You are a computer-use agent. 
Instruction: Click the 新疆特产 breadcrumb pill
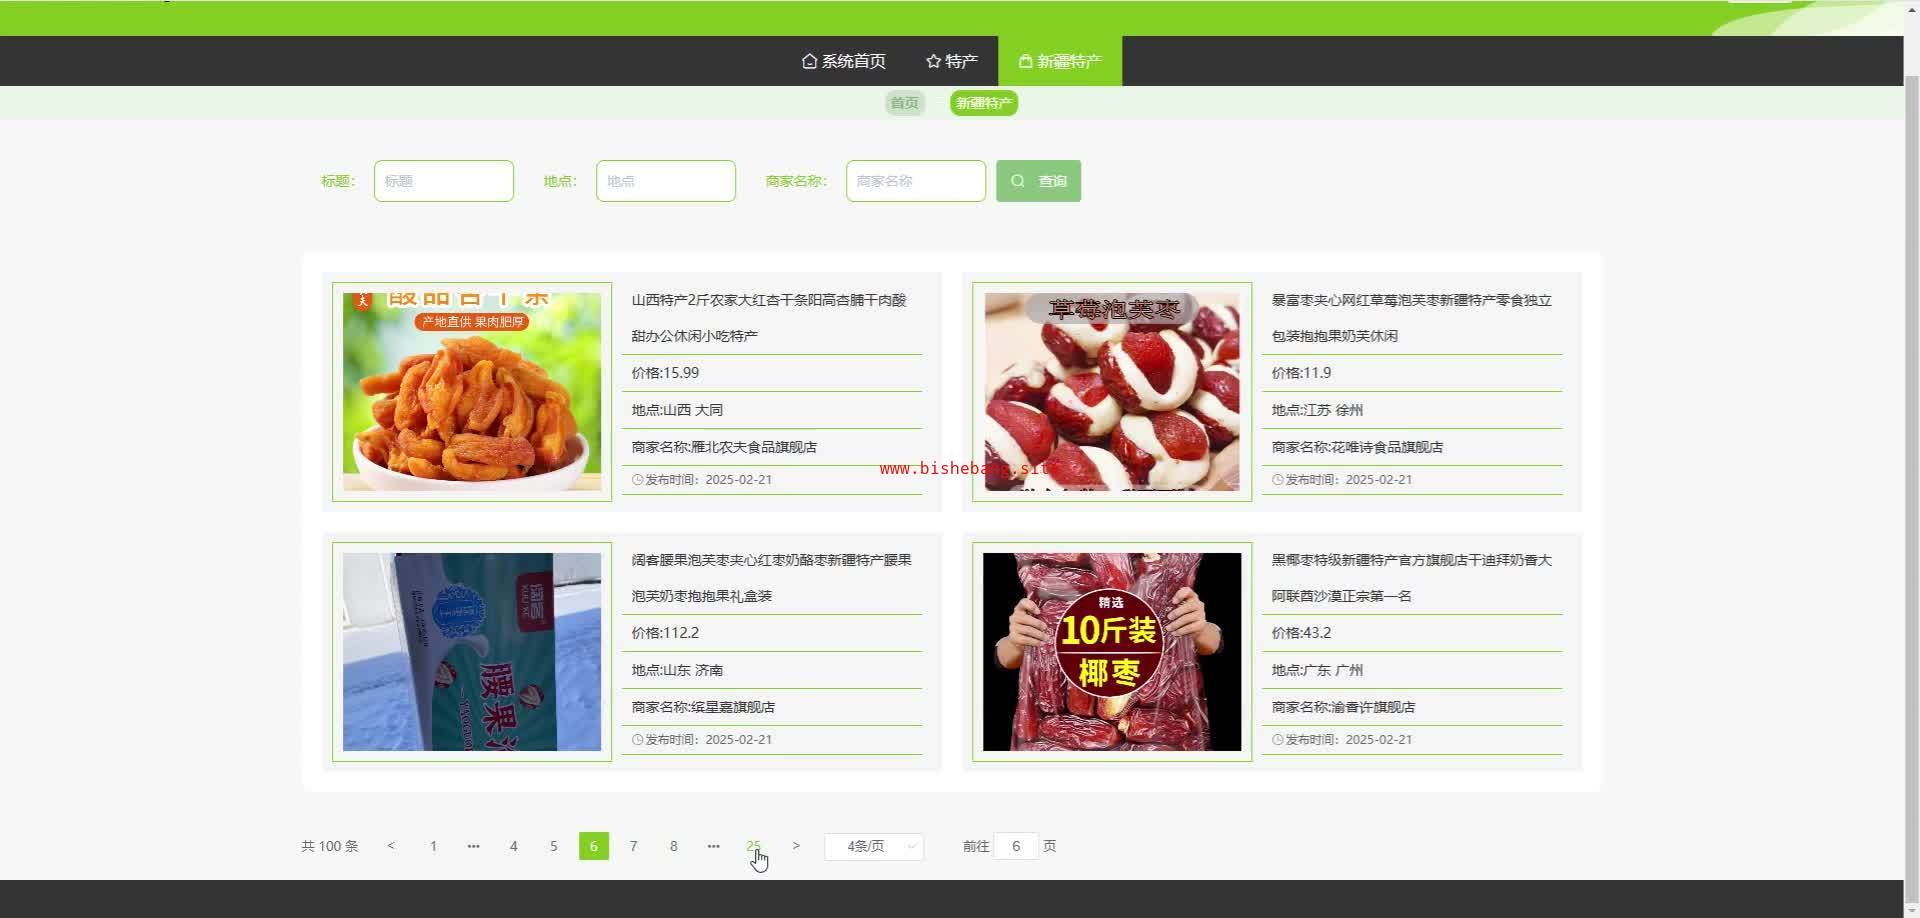(x=984, y=103)
